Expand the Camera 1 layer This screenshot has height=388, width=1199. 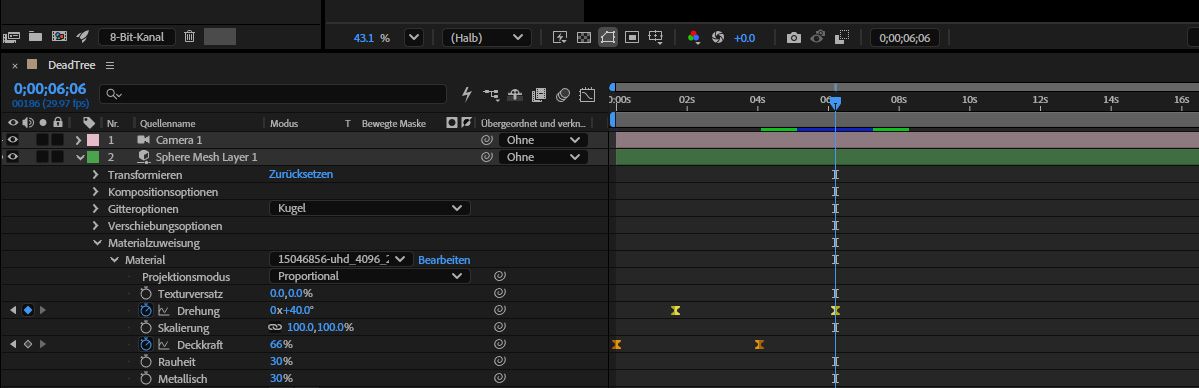click(78, 140)
